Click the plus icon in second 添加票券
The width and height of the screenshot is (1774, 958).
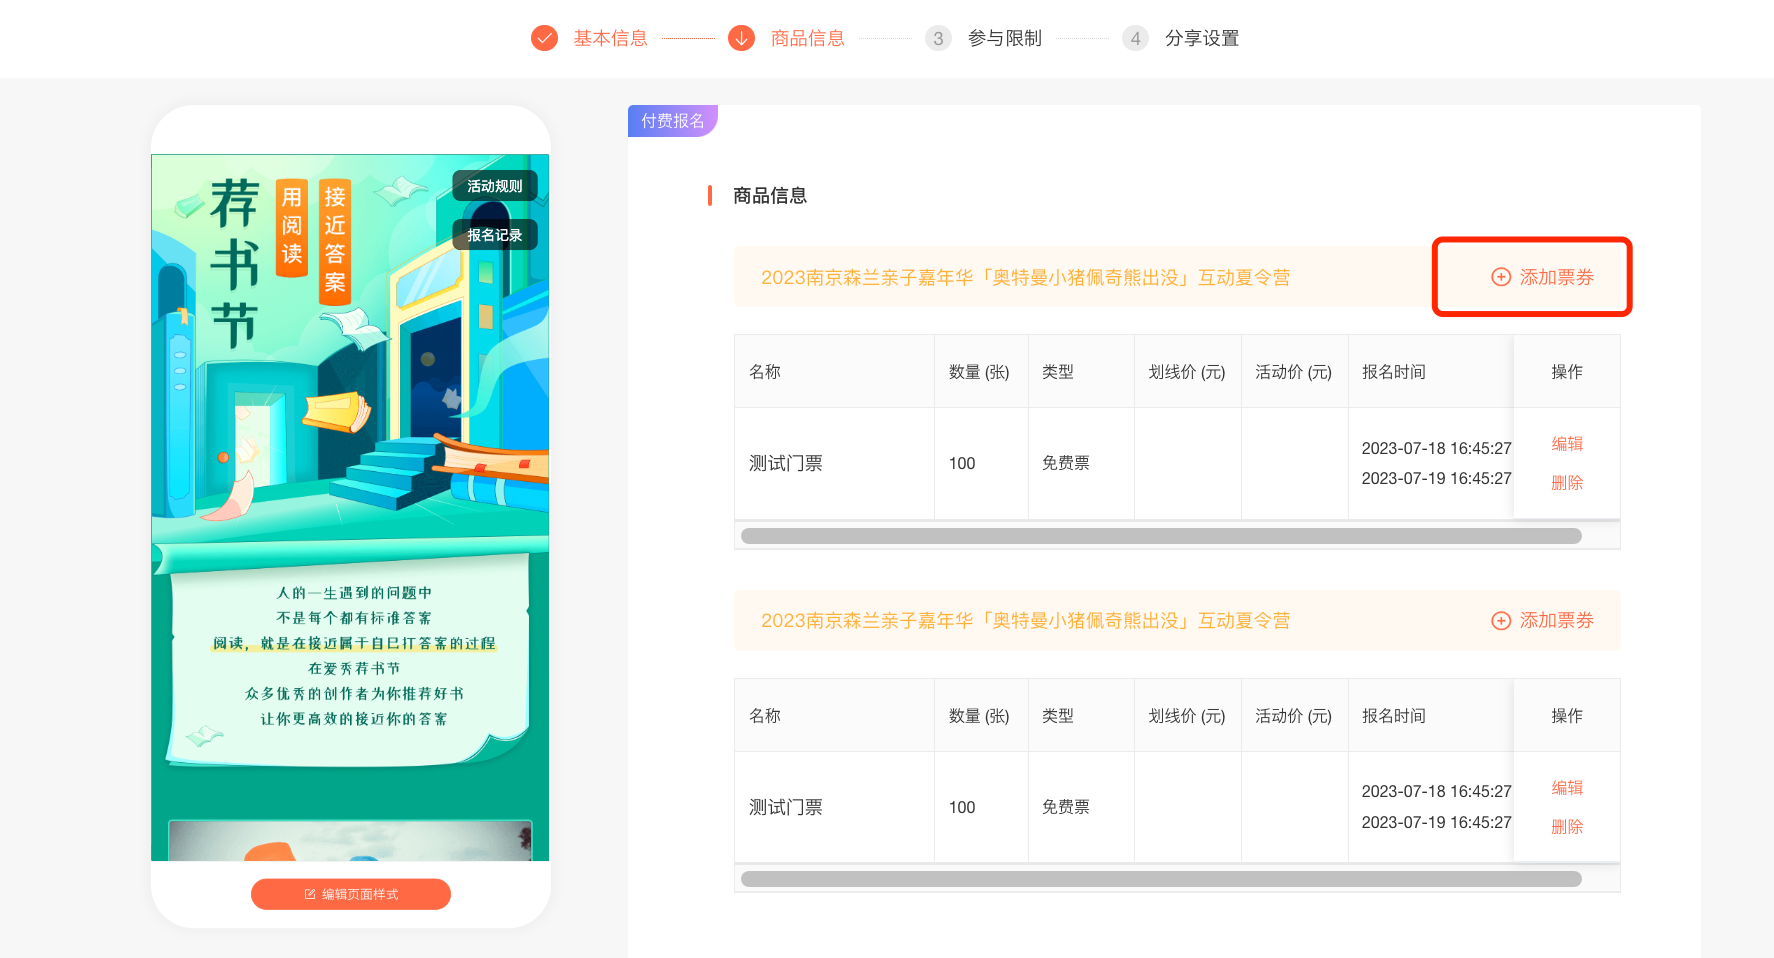[1500, 621]
